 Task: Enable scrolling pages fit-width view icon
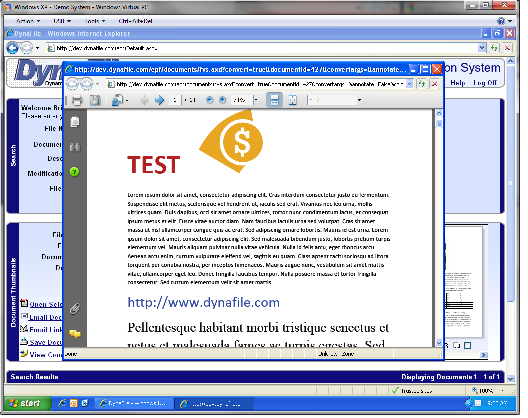coord(274,100)
